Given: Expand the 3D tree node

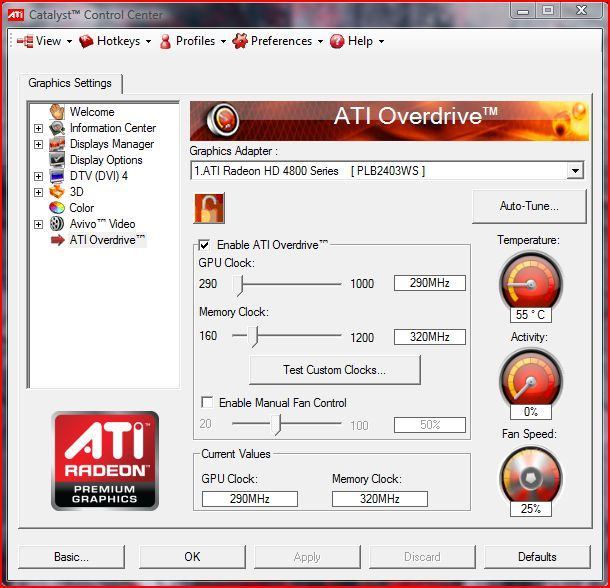Looking at the screenshot, I should [38, 192].
